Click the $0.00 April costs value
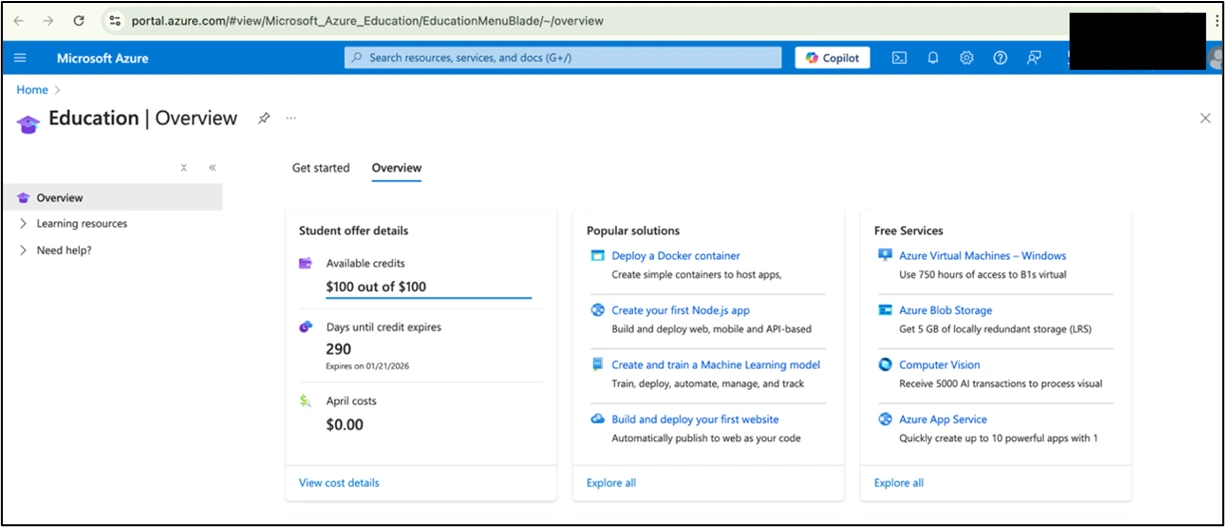The width and height of the screenshot is (1225, 527). (345, 425)
